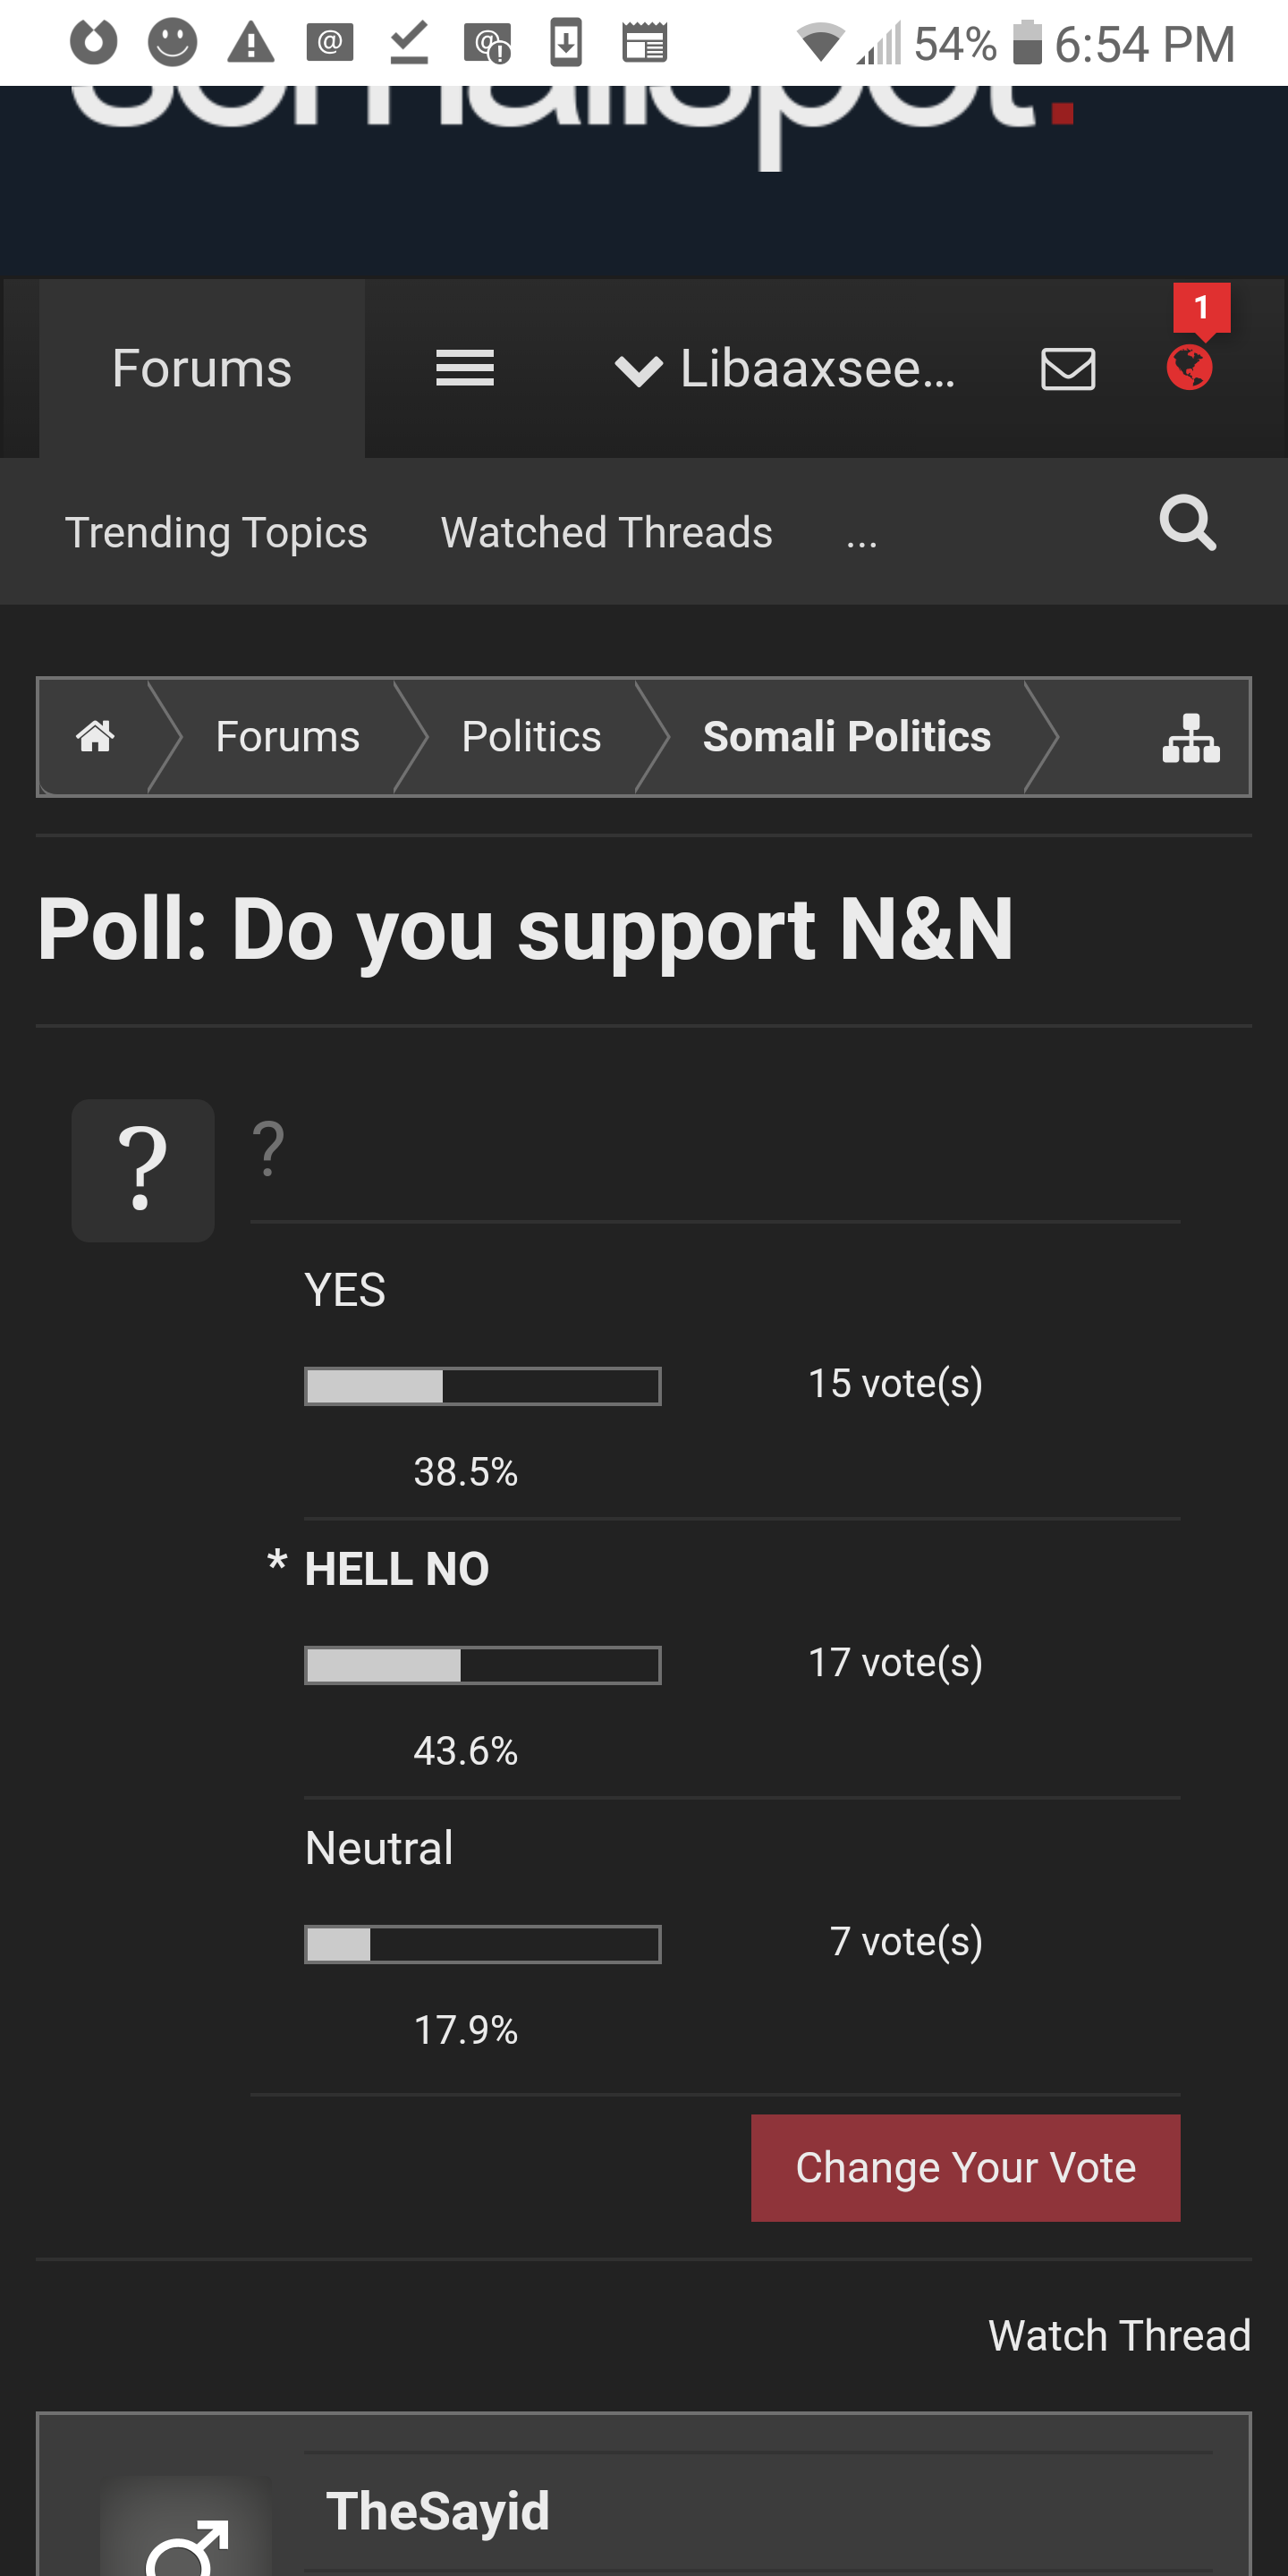
Task: Open the hamburger navigation menu
Action: pos(465,368)
